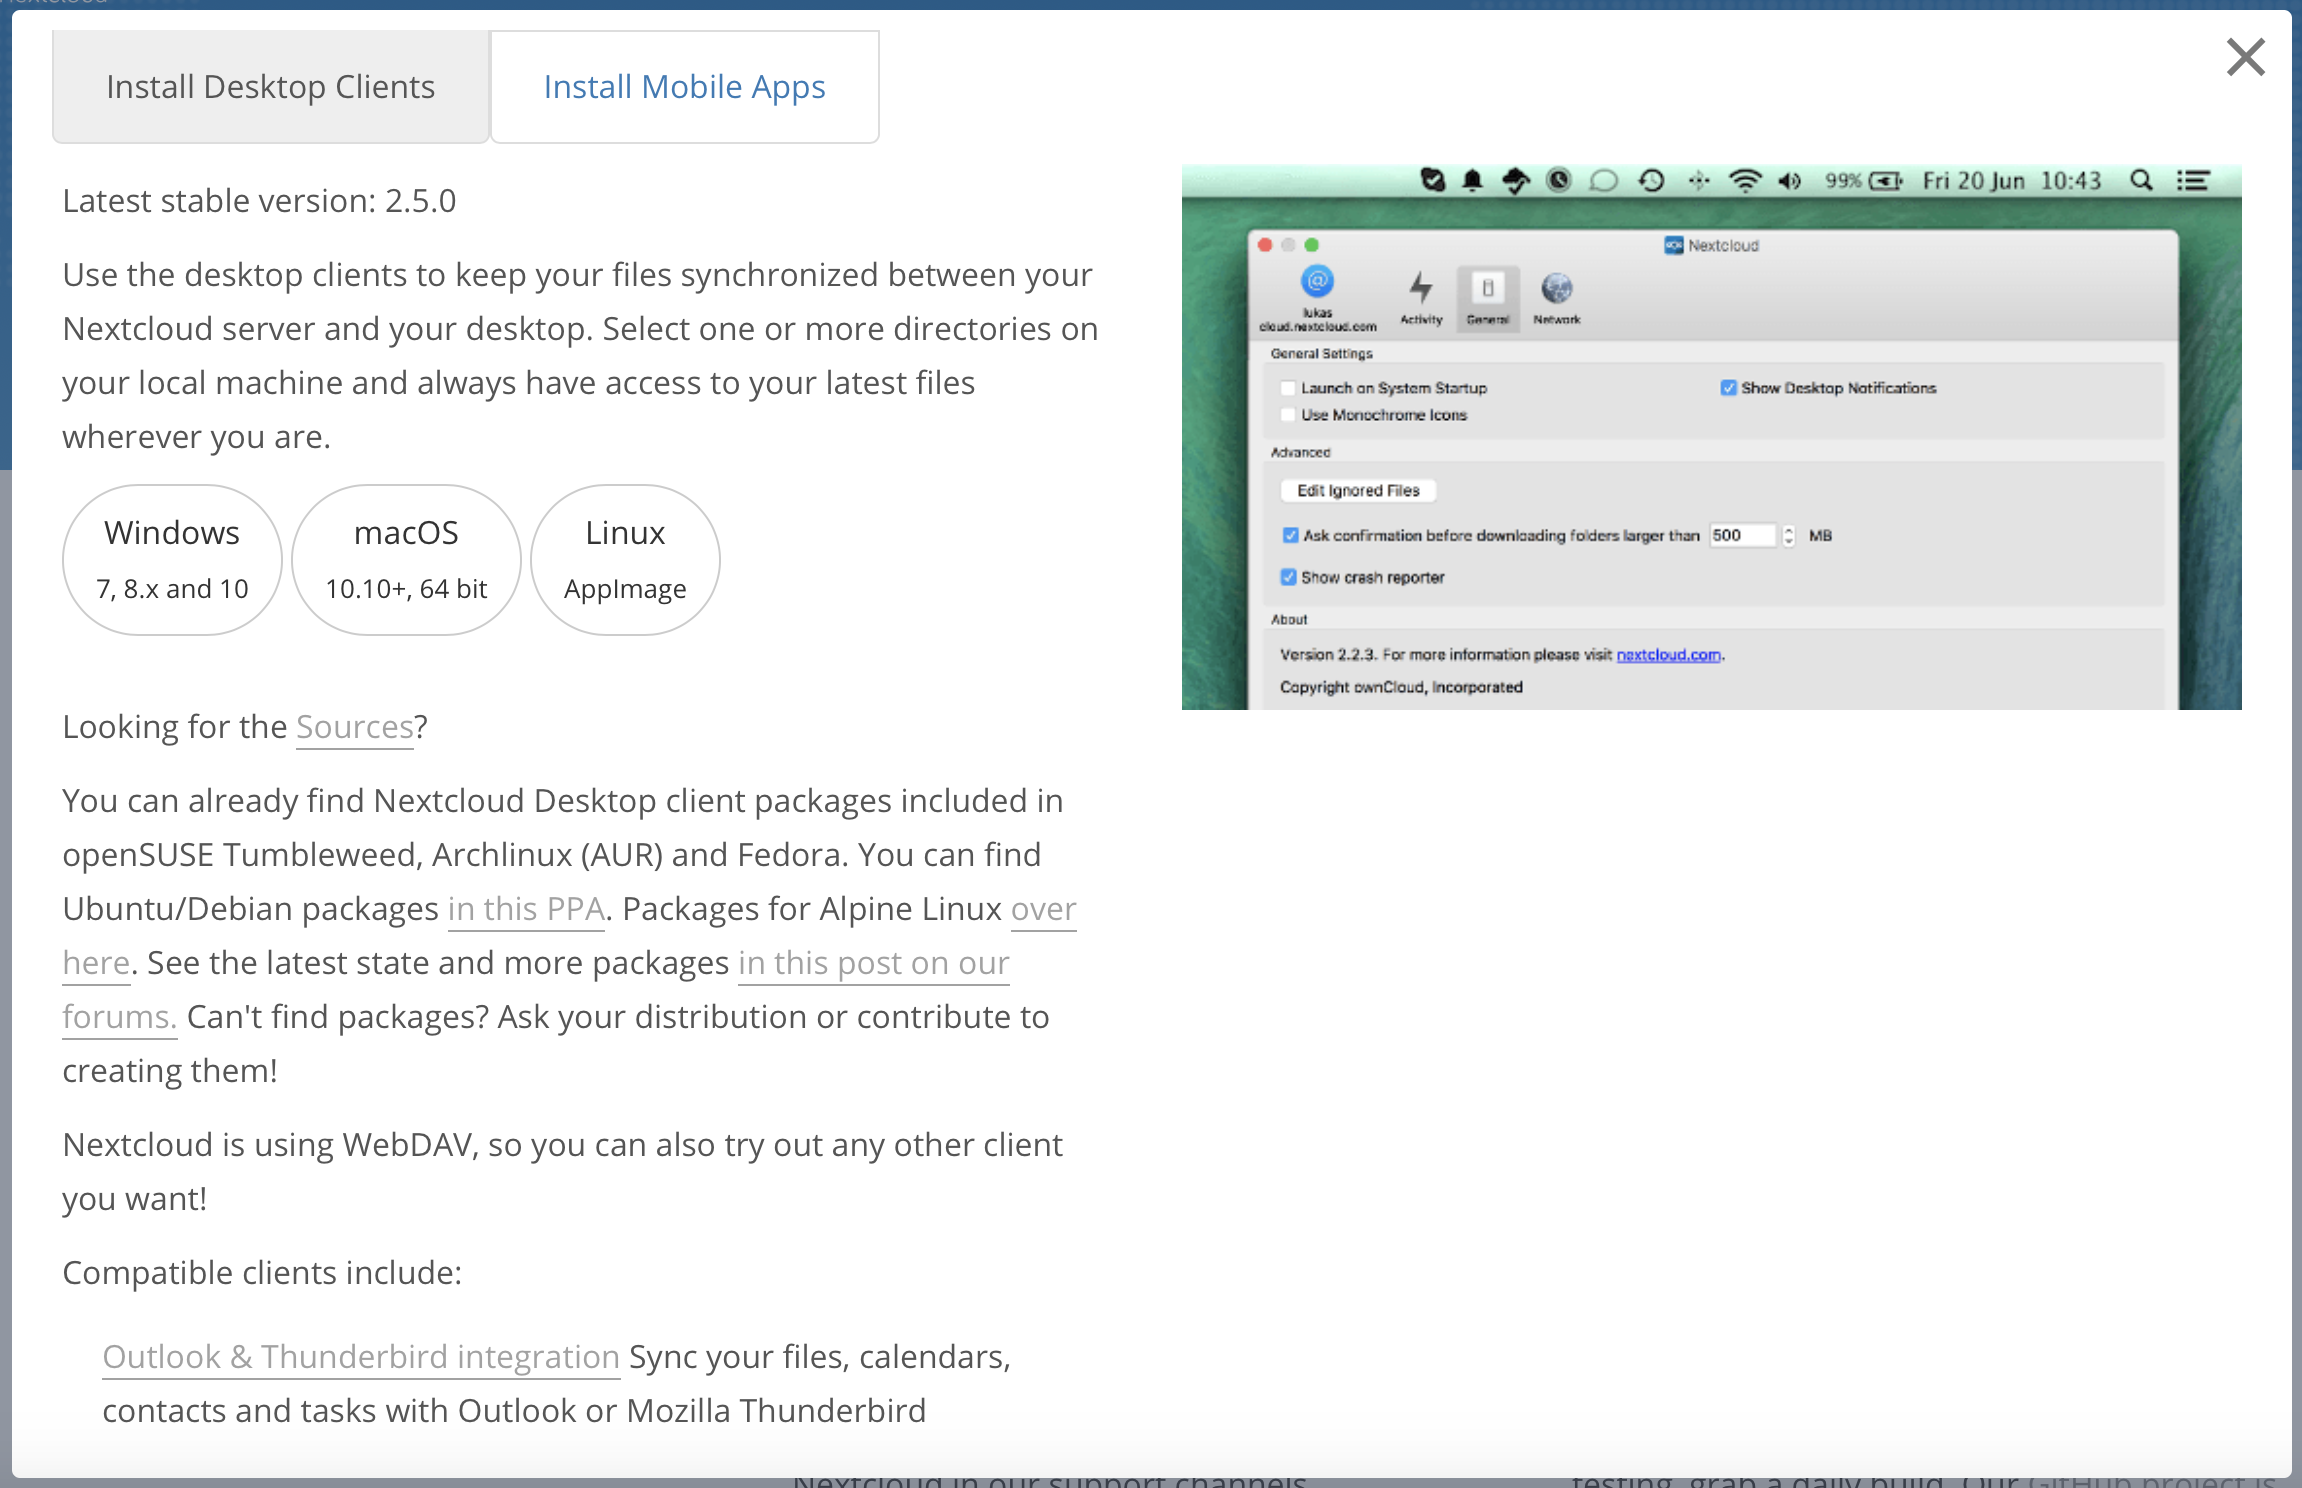Follow the "in this PPA" link
The image size is (2302, 1488).
click(526, 909)
